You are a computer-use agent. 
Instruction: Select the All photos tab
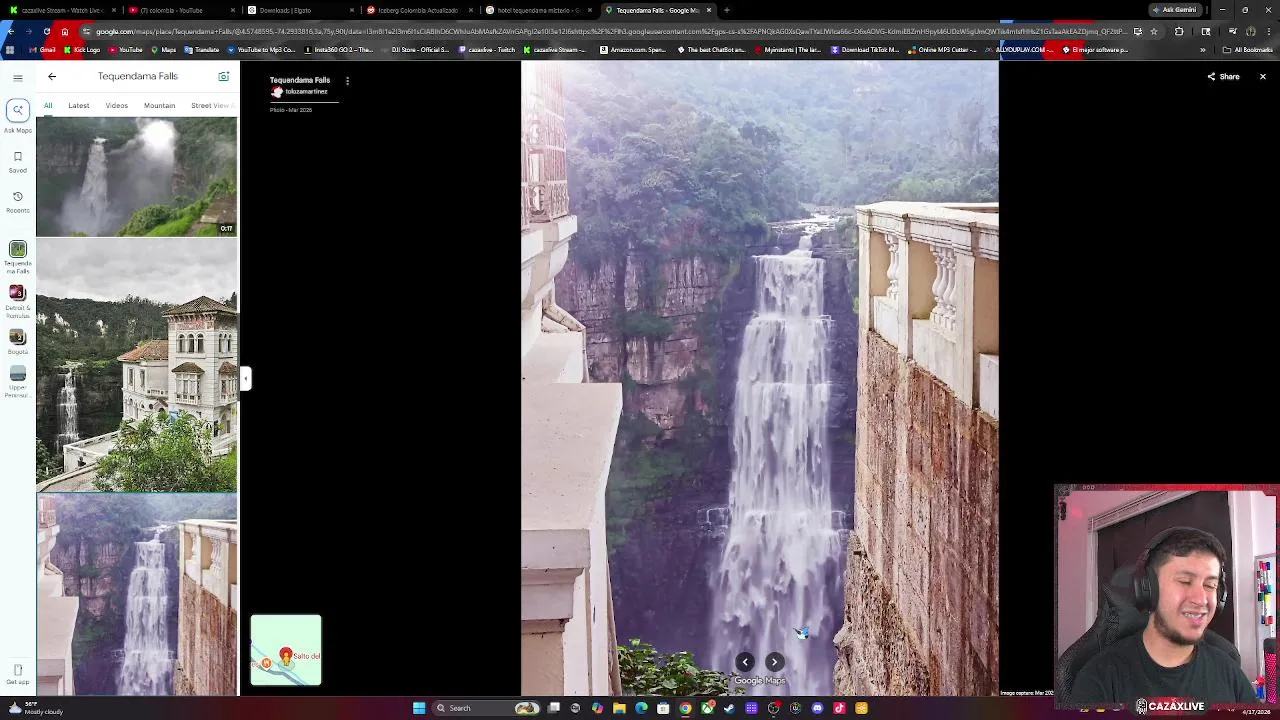pyautogui.click(x=48, y=105)
